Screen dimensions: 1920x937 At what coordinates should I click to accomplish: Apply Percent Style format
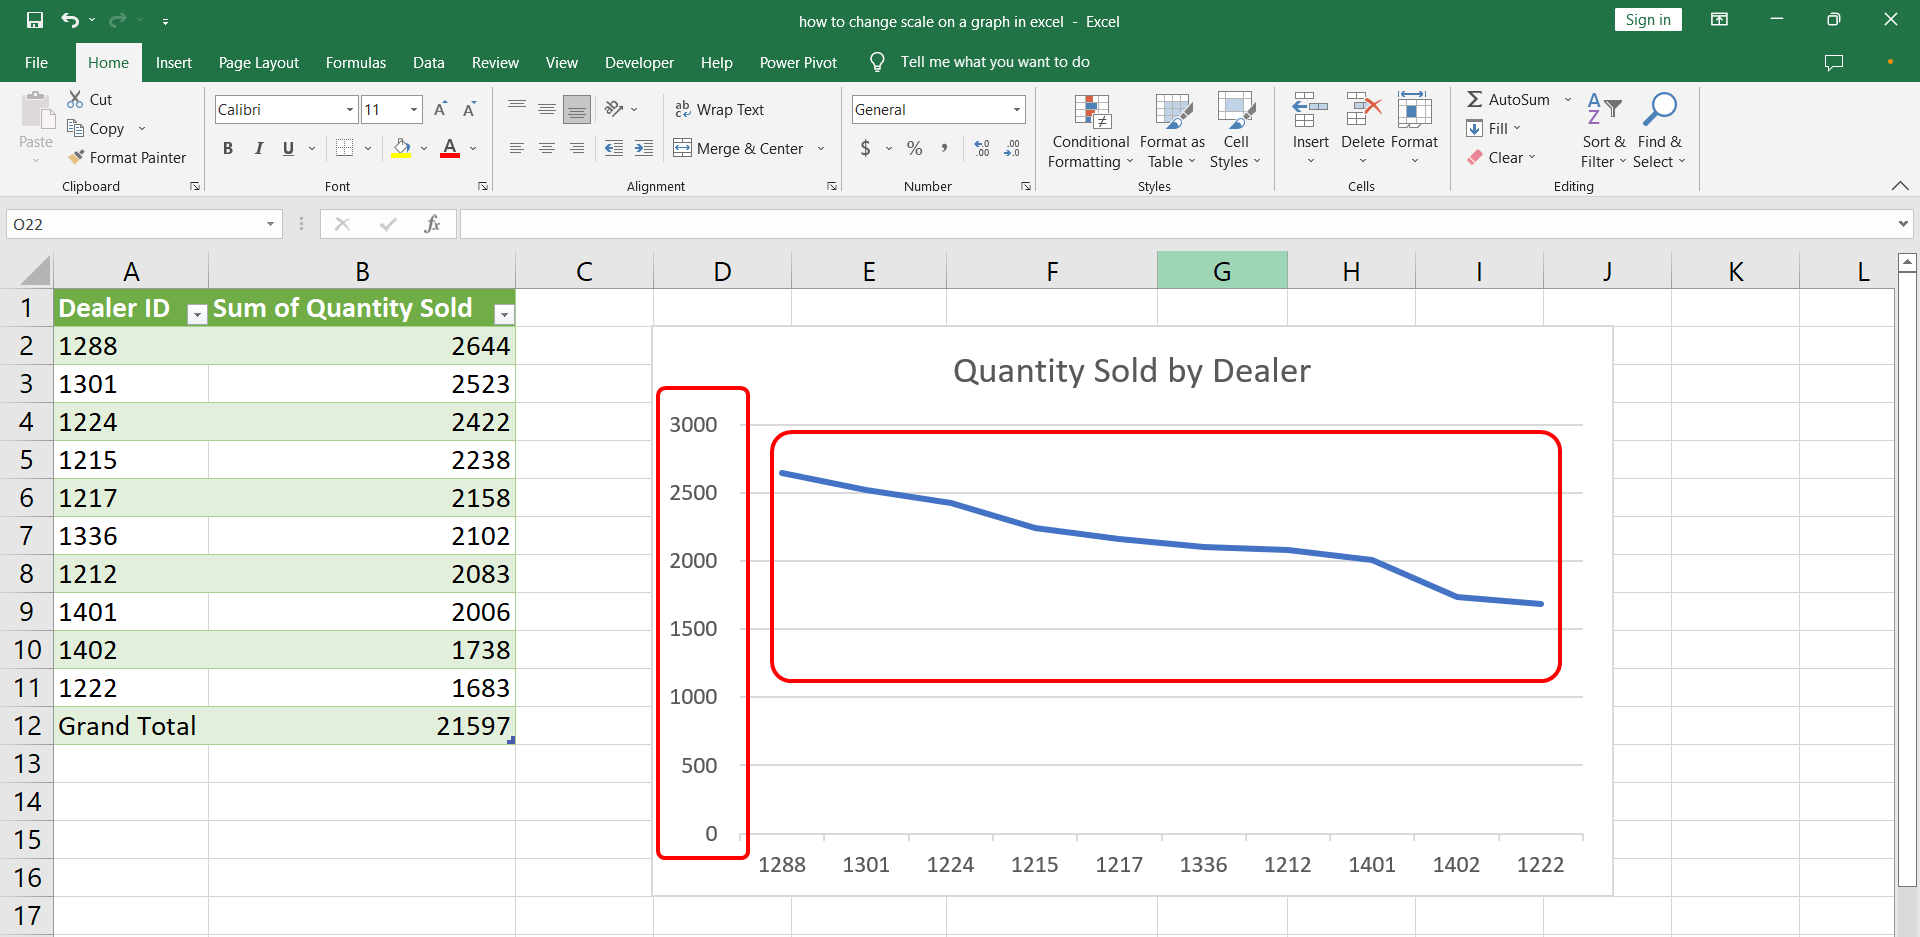[x=914, y=148]
